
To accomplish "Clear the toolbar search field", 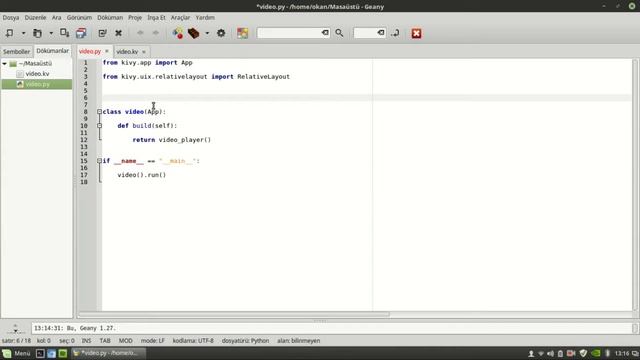I will [x=325, y=33].
